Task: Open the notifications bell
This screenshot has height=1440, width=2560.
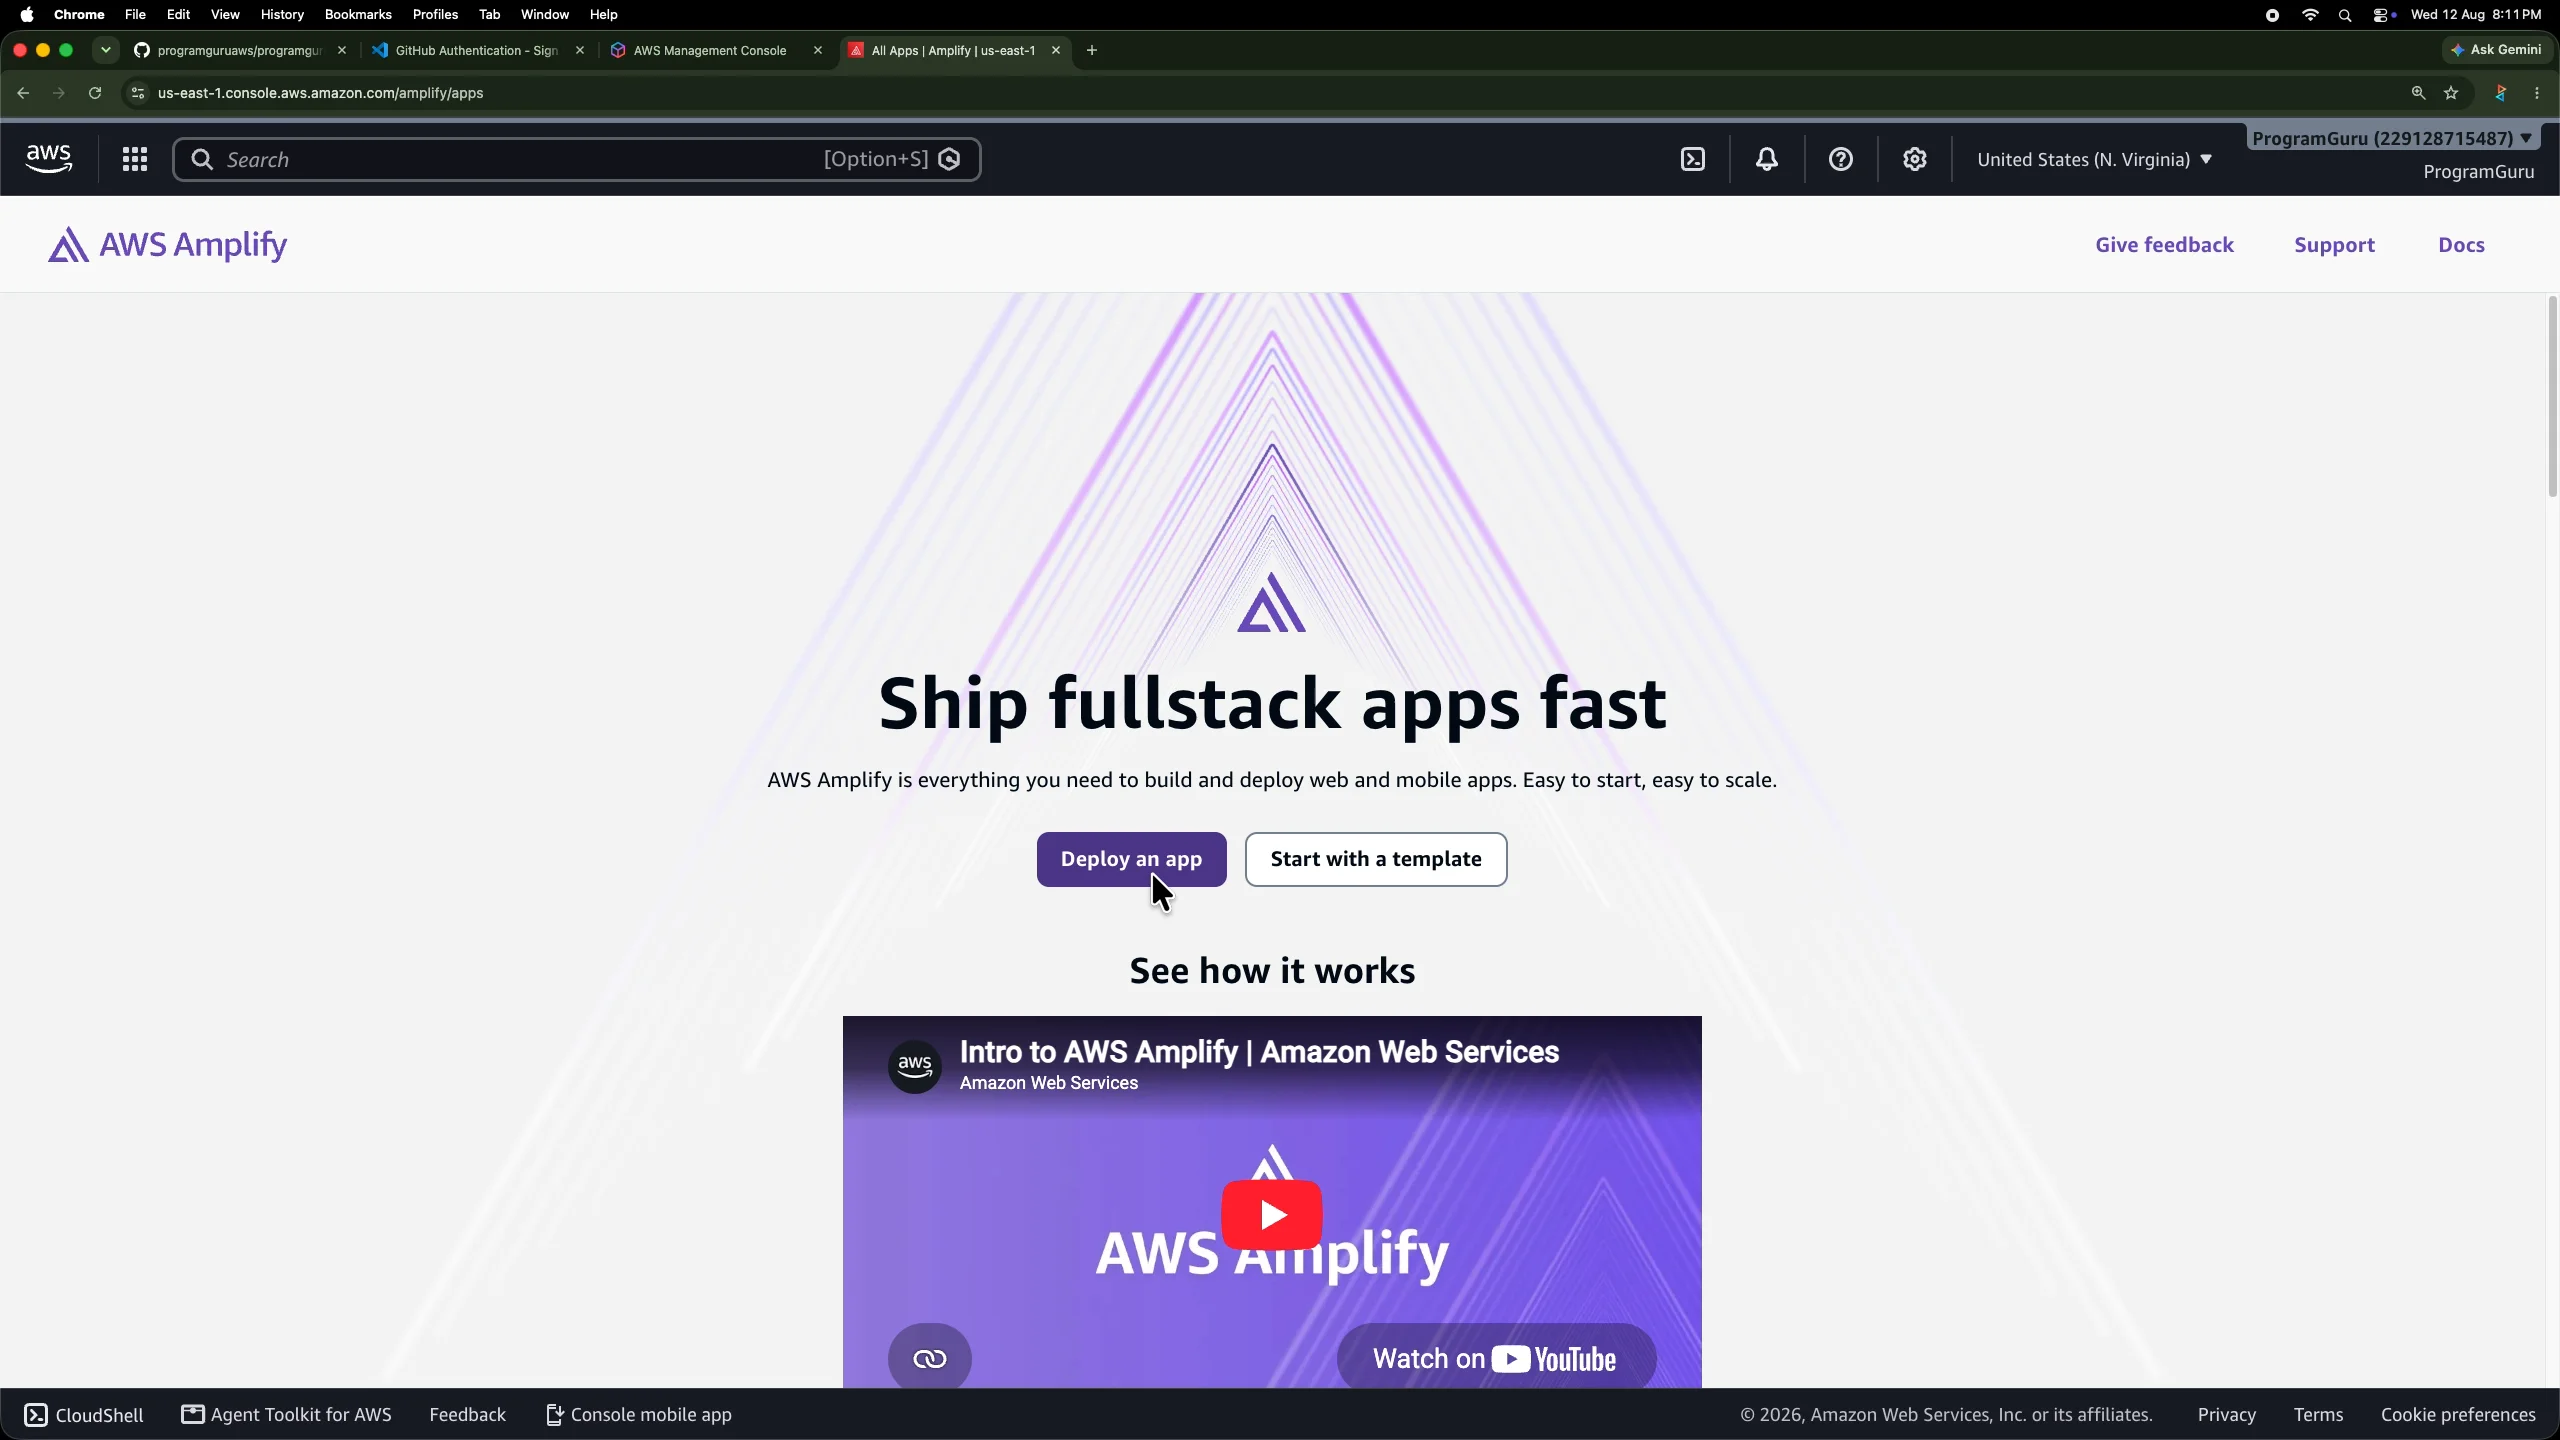Action: (x=1767, y=159)
